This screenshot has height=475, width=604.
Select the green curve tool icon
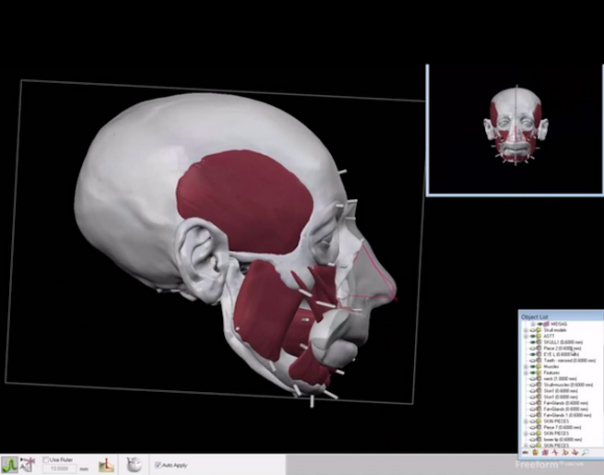pyautogui.click(x=10, y=465)
